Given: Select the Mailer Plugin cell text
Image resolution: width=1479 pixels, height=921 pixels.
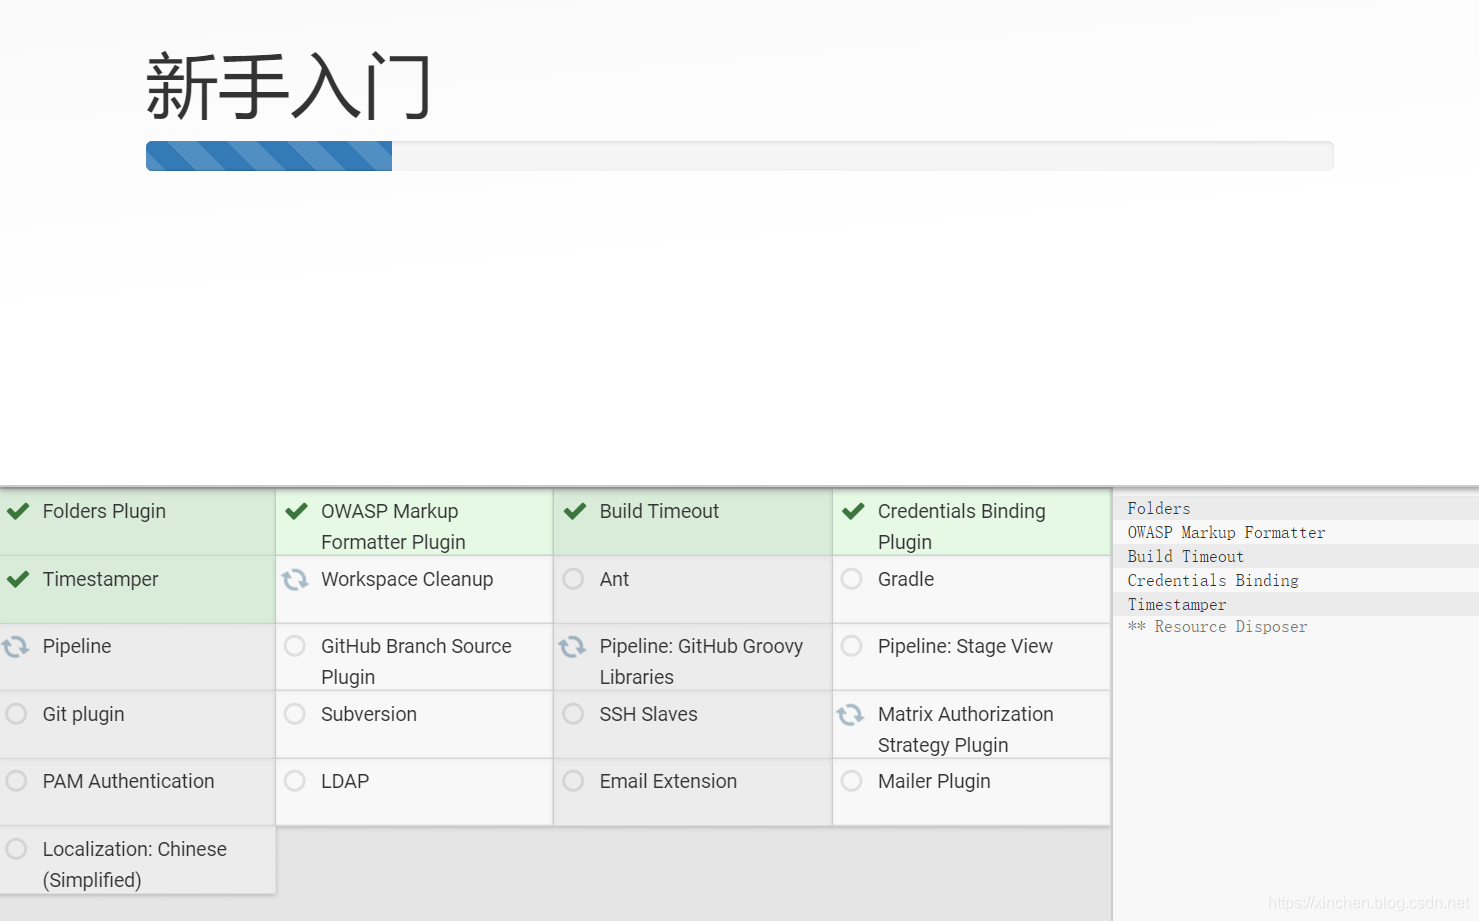Looking at the screenshot, I should (x=934, y=781).
